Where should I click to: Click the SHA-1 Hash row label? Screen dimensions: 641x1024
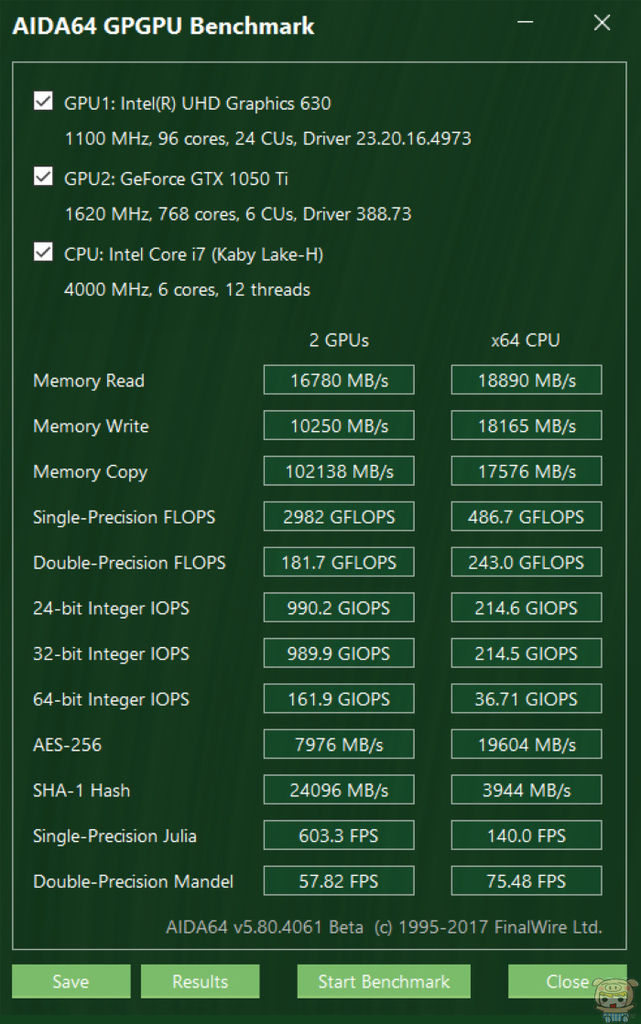coord(82,791)
